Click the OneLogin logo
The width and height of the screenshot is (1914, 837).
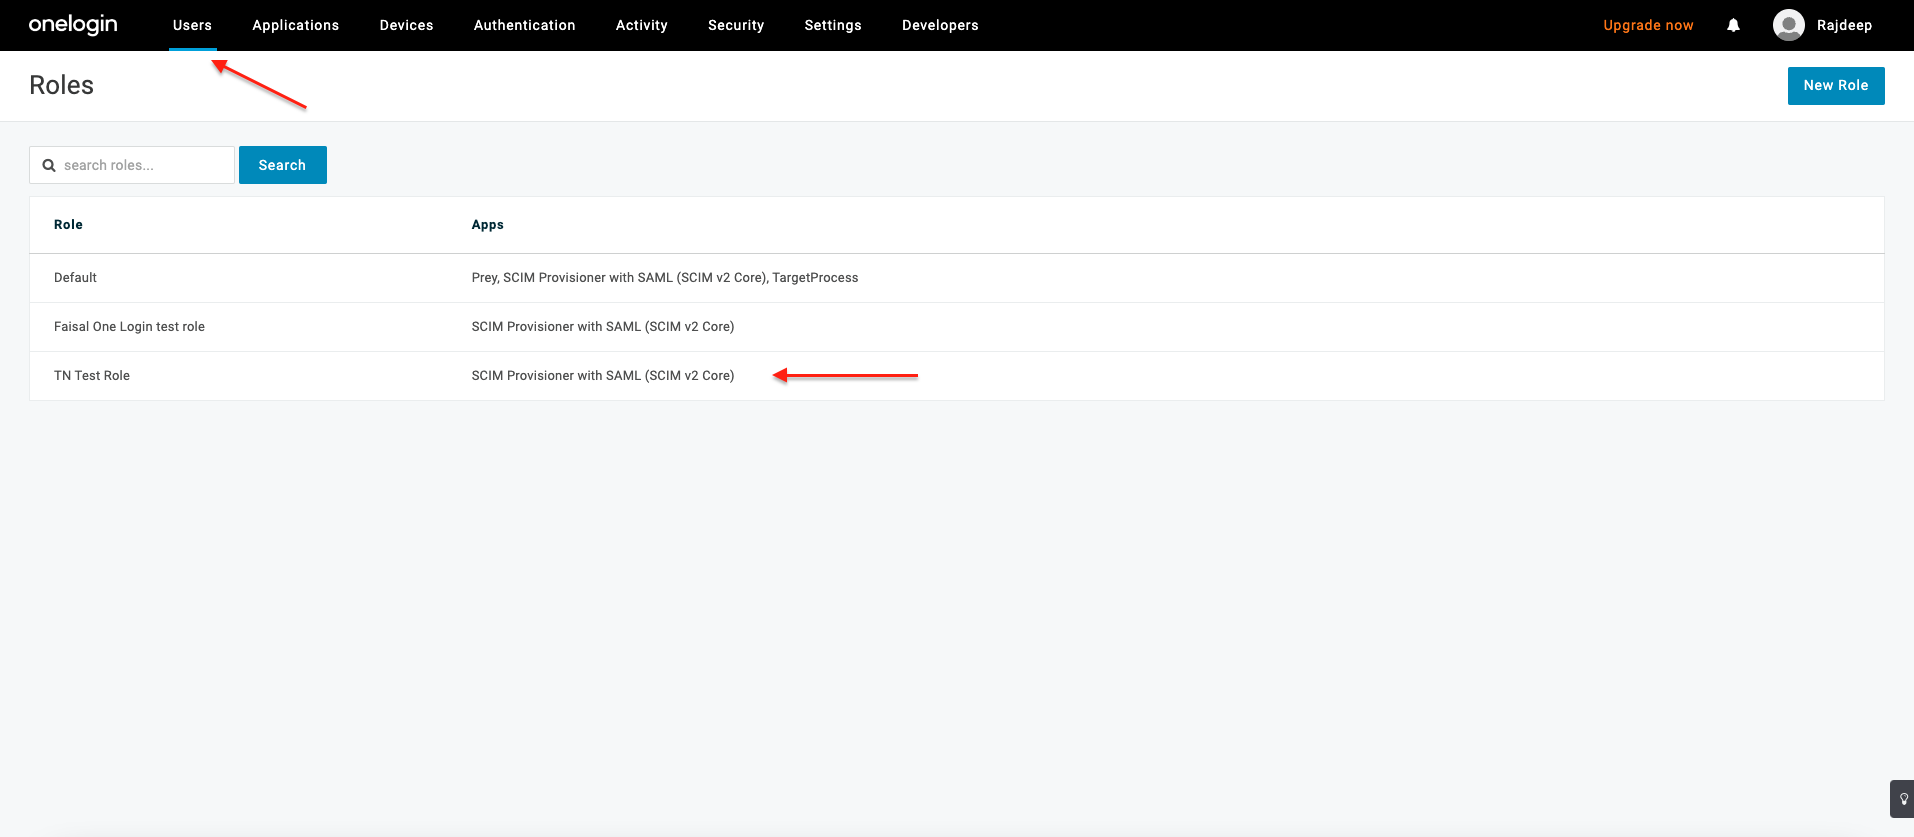(x=73, y=25)
